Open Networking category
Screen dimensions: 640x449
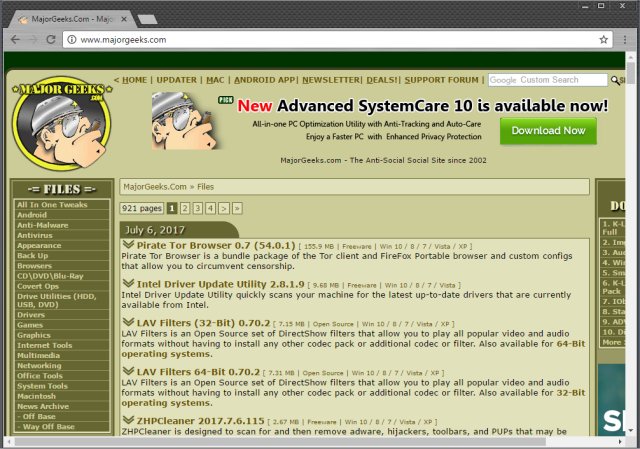[x=62, y=366]
